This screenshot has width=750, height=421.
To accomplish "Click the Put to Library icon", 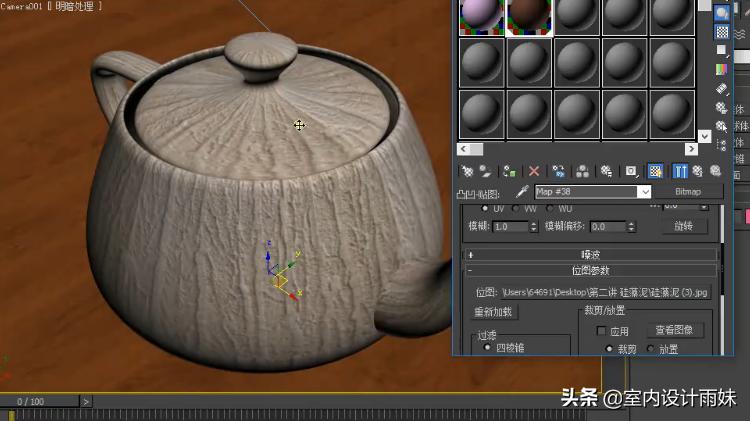I will tap(607, 171).
